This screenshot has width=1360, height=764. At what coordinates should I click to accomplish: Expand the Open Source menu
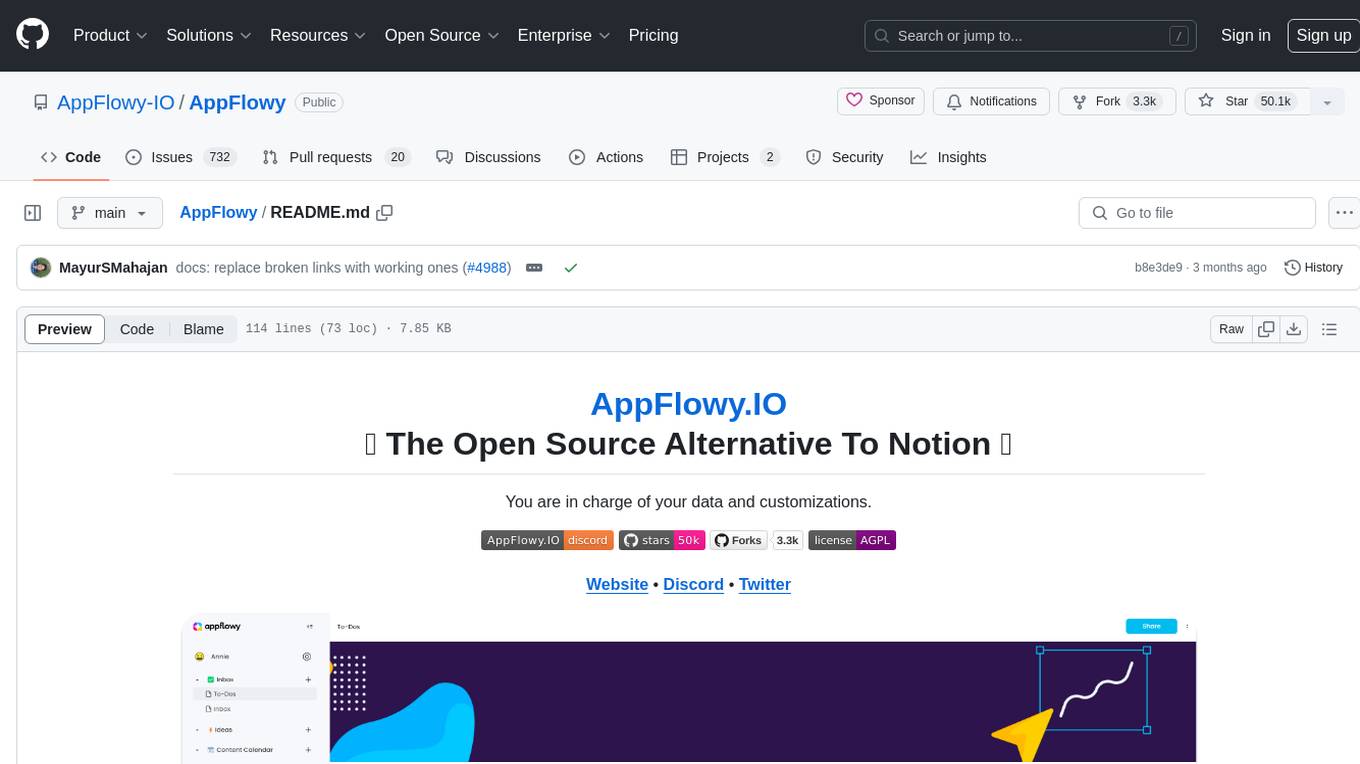(441, 35)
